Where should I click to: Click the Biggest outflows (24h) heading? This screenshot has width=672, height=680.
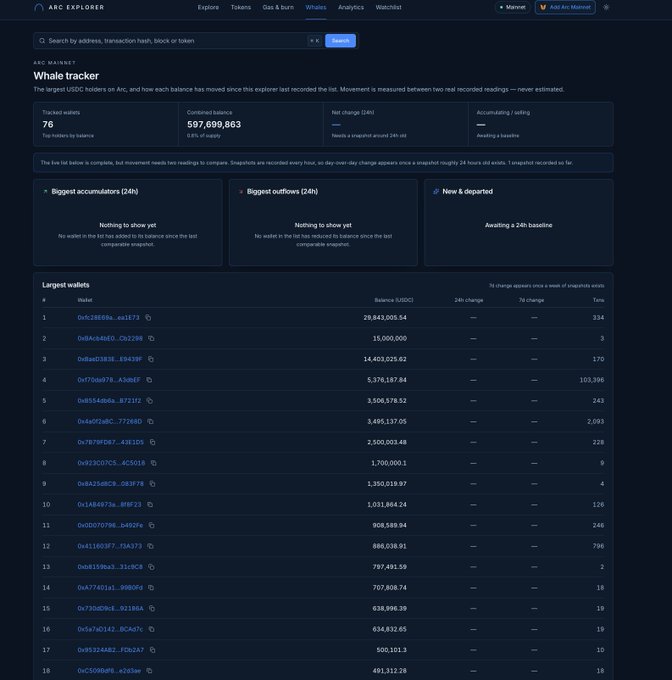[x=282, y=191]
